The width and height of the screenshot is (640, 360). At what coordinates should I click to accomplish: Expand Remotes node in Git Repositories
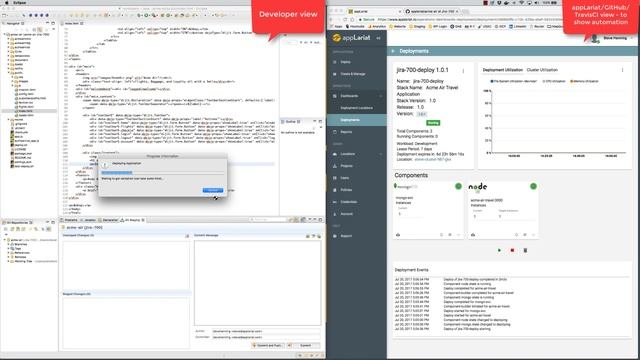coord(9,257)
